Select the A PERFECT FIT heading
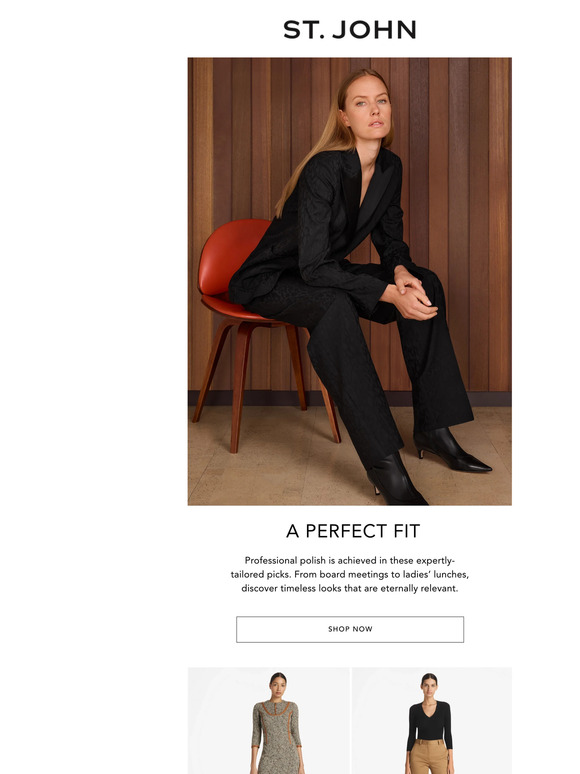The image size is (580, 774). click(352, 531)
